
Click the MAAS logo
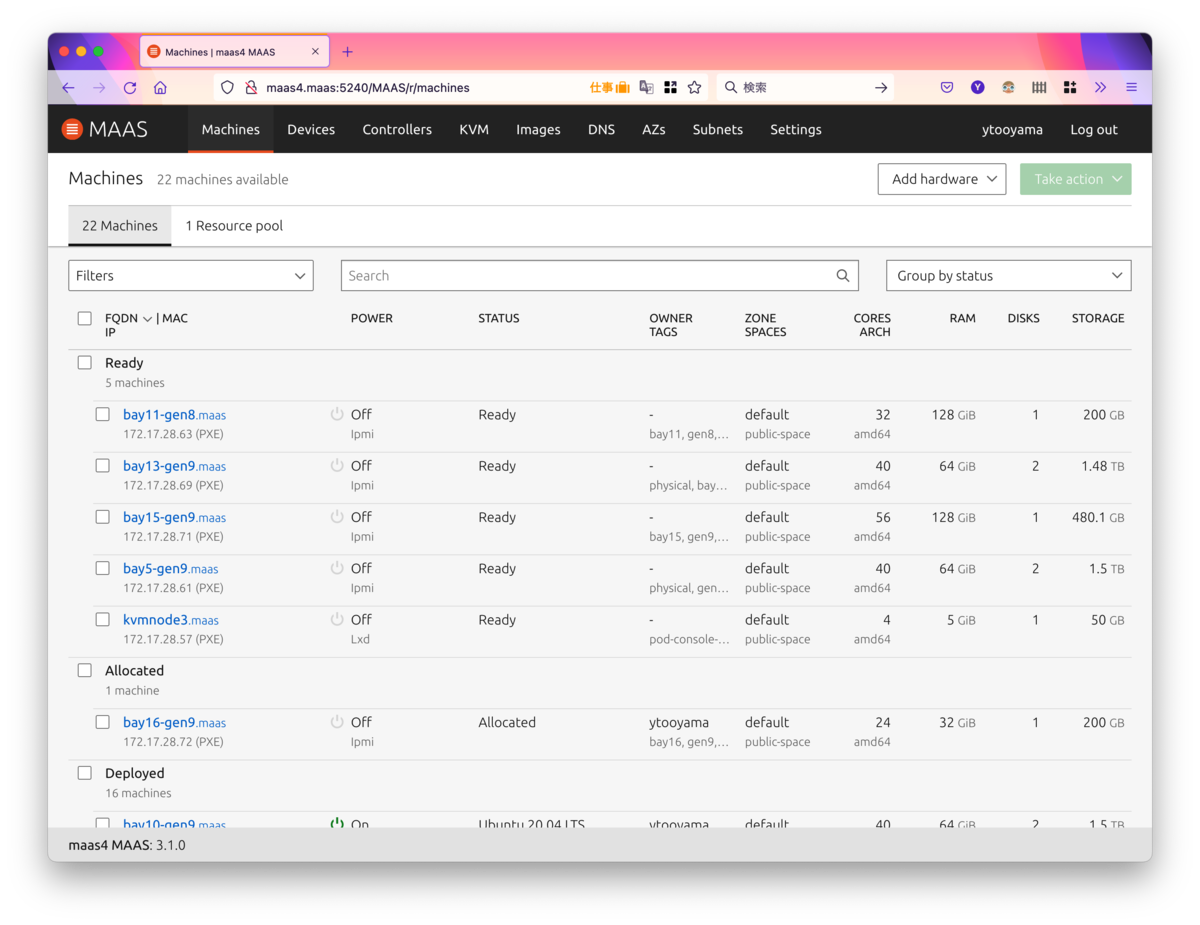tap(105, 129)
